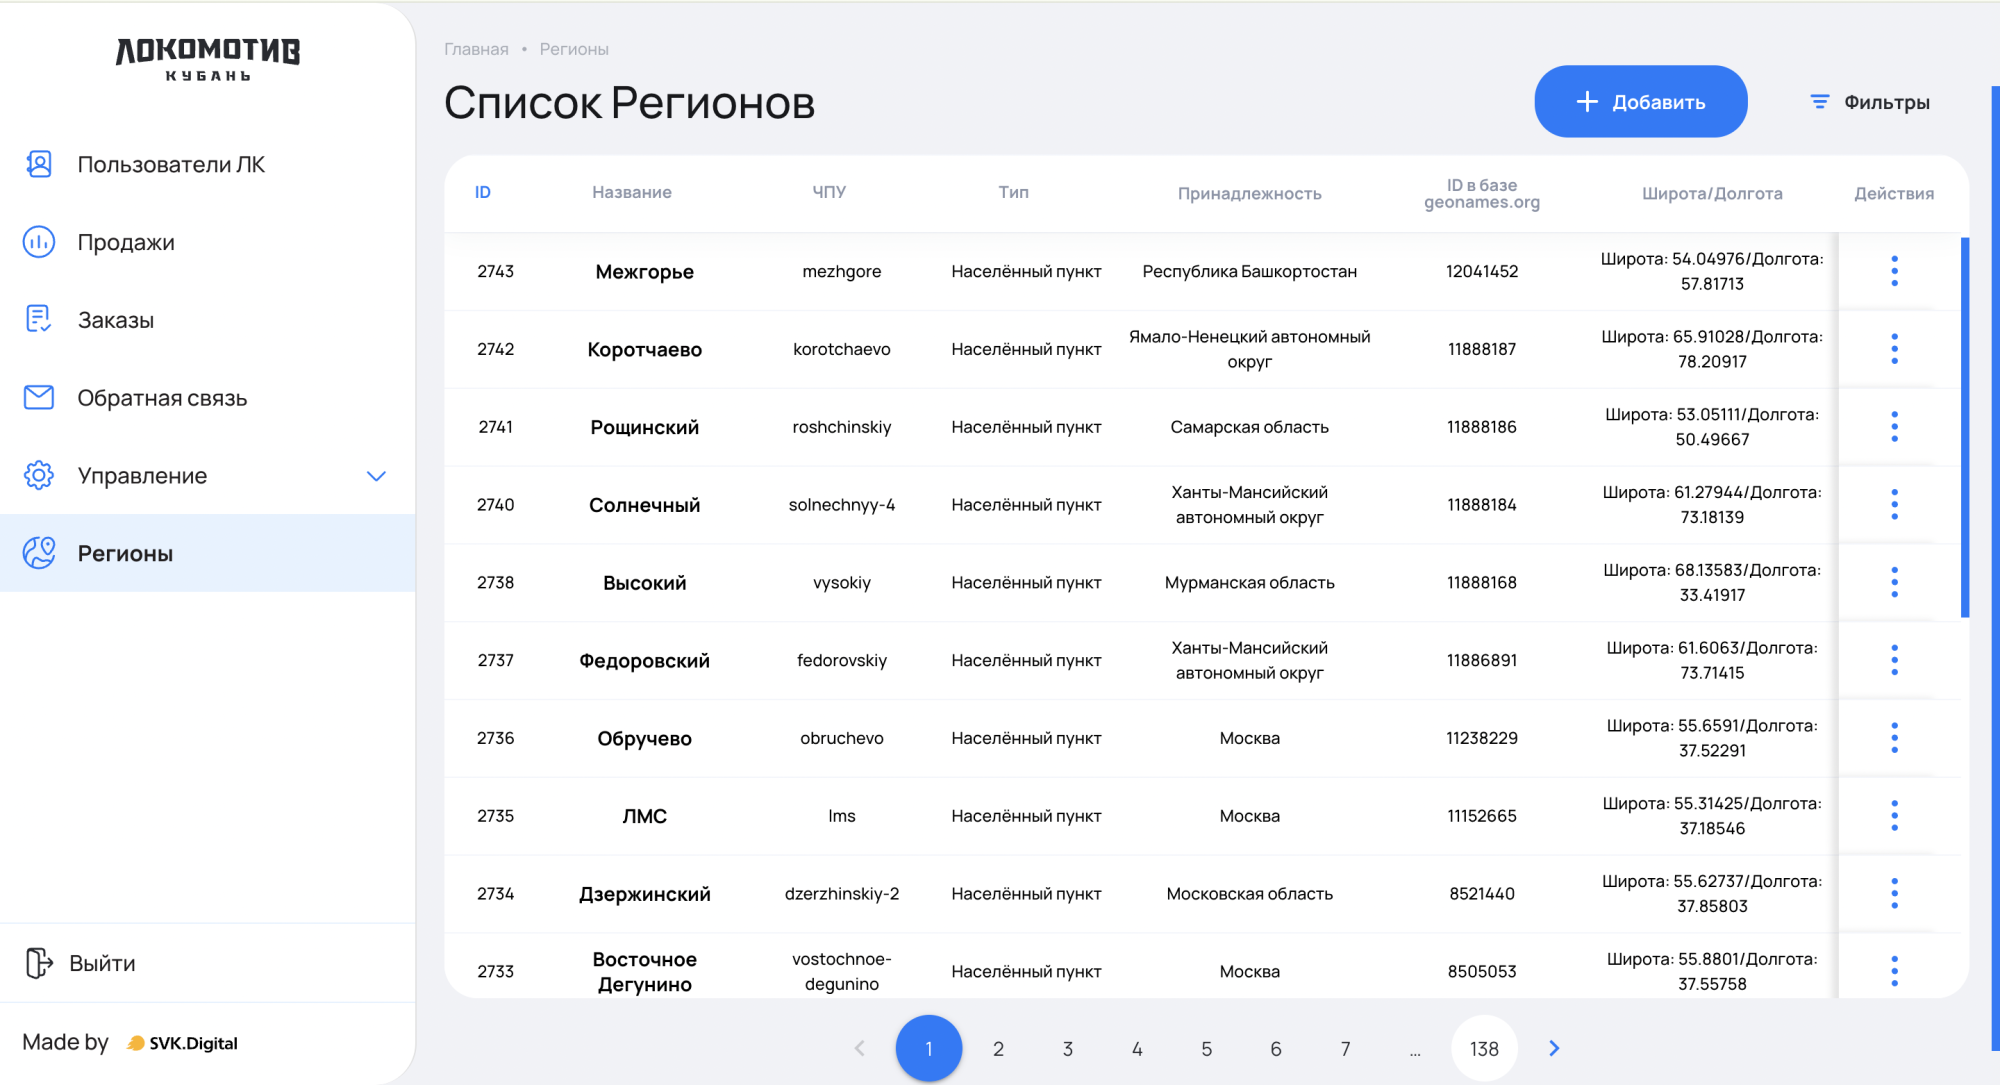Screen dimensions: 2000x1085
Task: Go to page 2
Action: 998,1049
